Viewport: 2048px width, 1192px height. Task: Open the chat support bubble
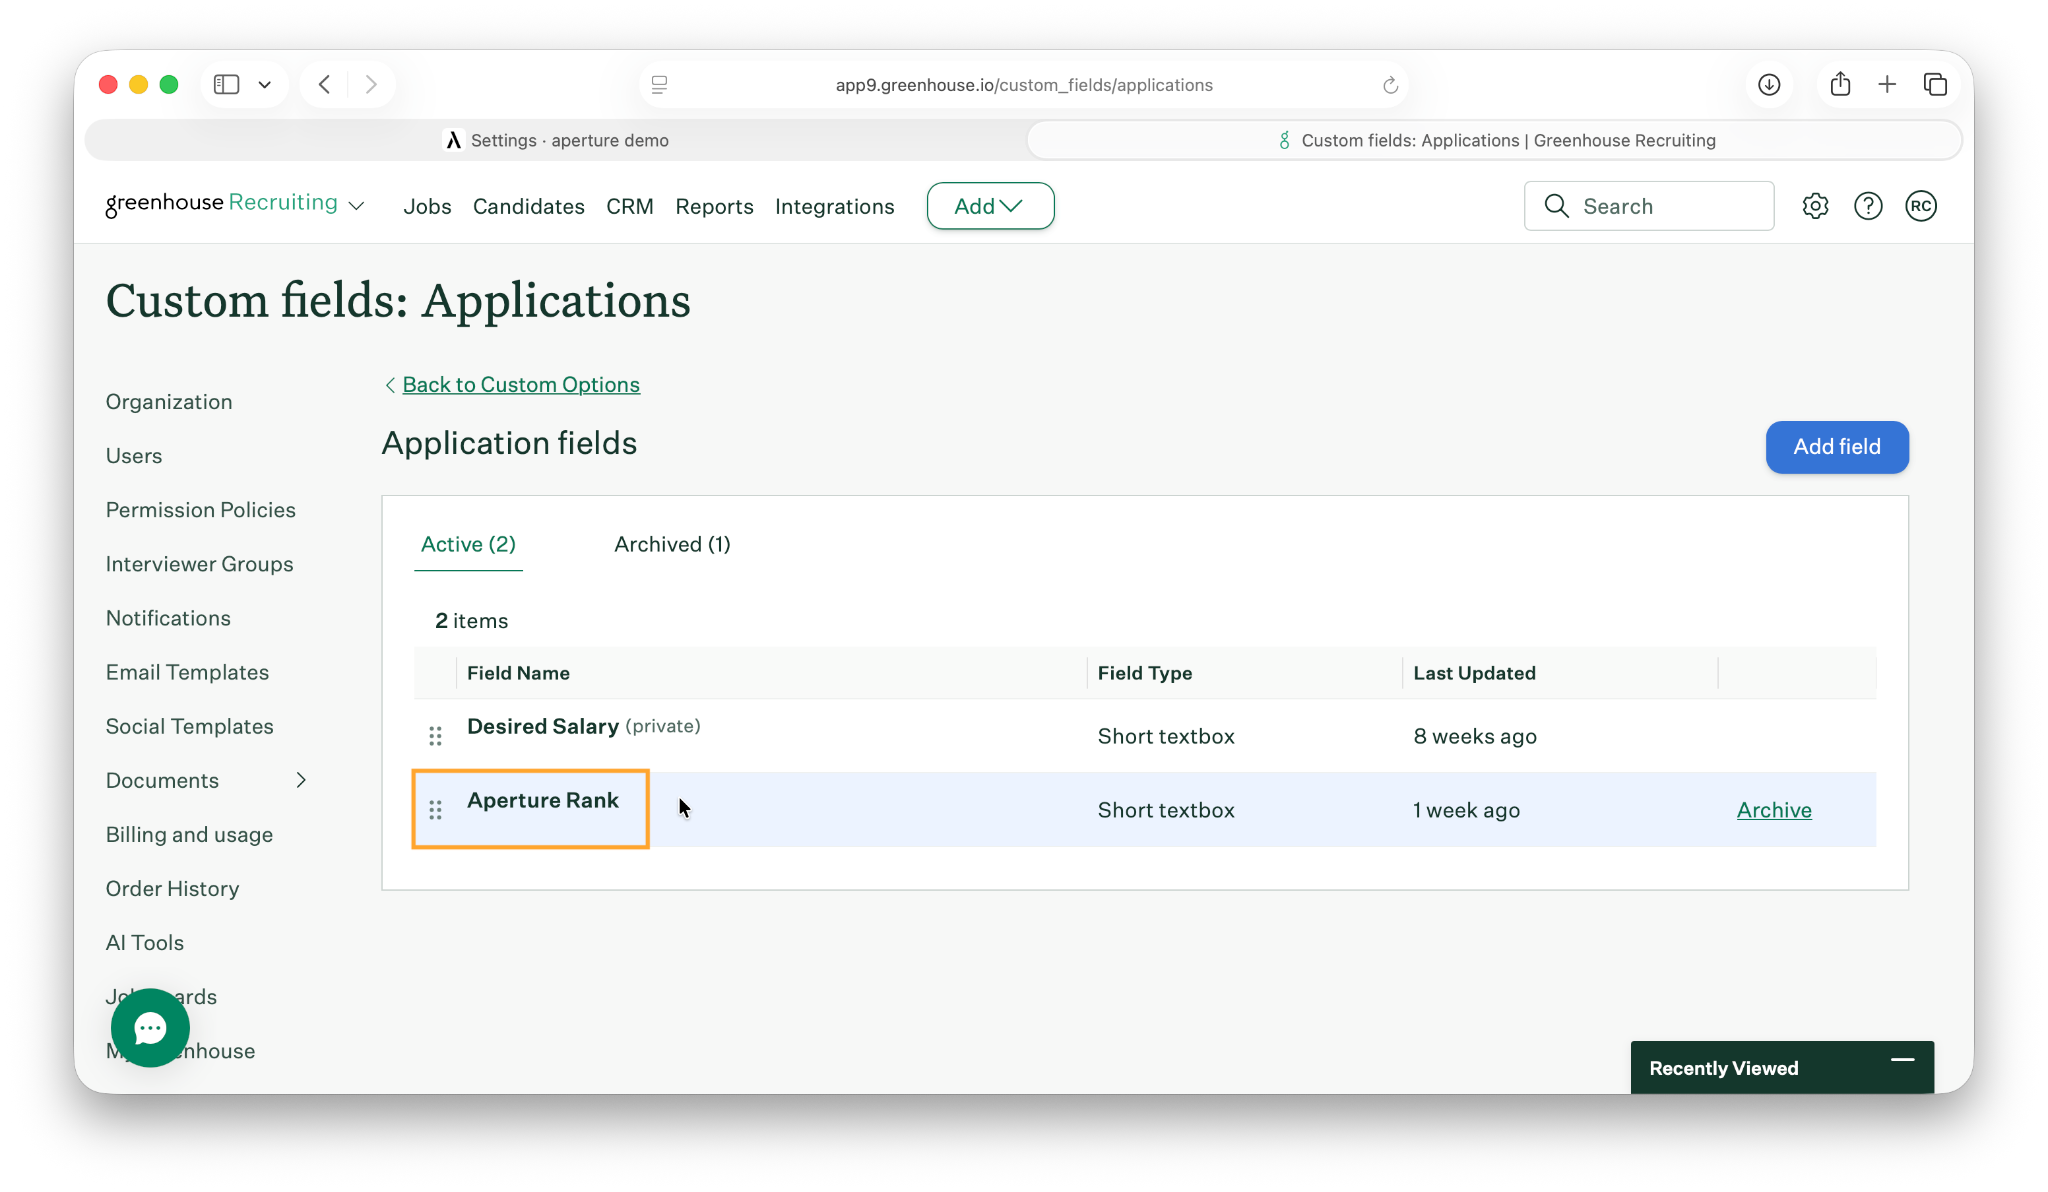[150, 1028]
